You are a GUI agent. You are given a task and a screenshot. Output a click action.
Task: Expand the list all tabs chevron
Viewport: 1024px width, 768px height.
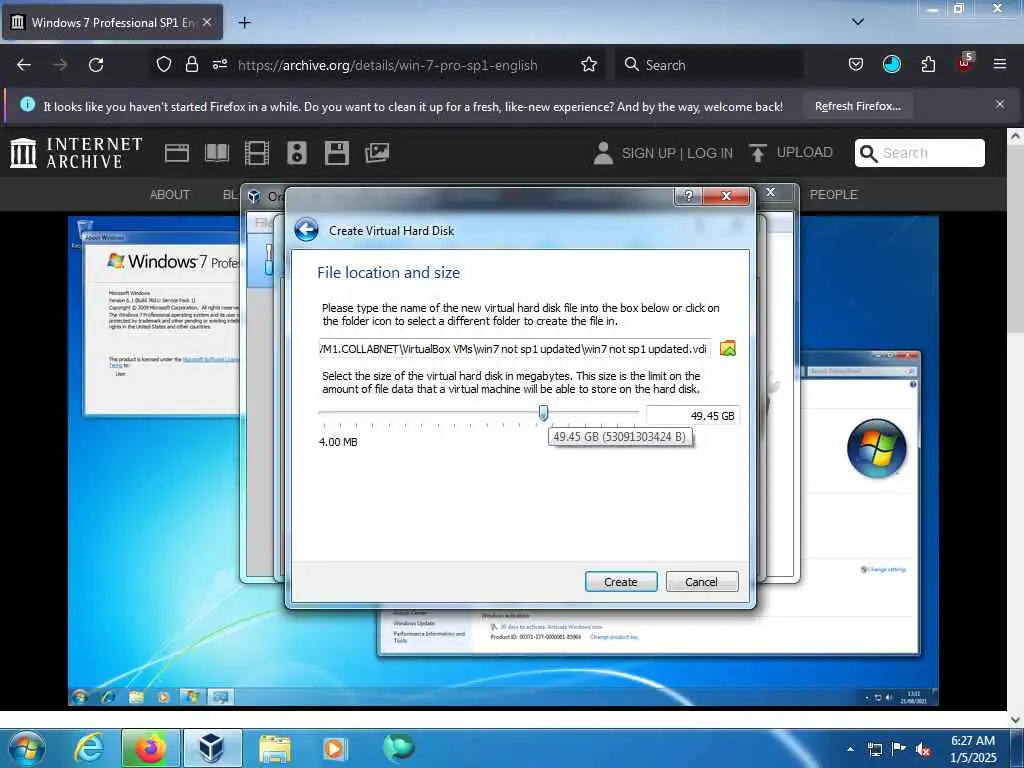click(858, 22)
